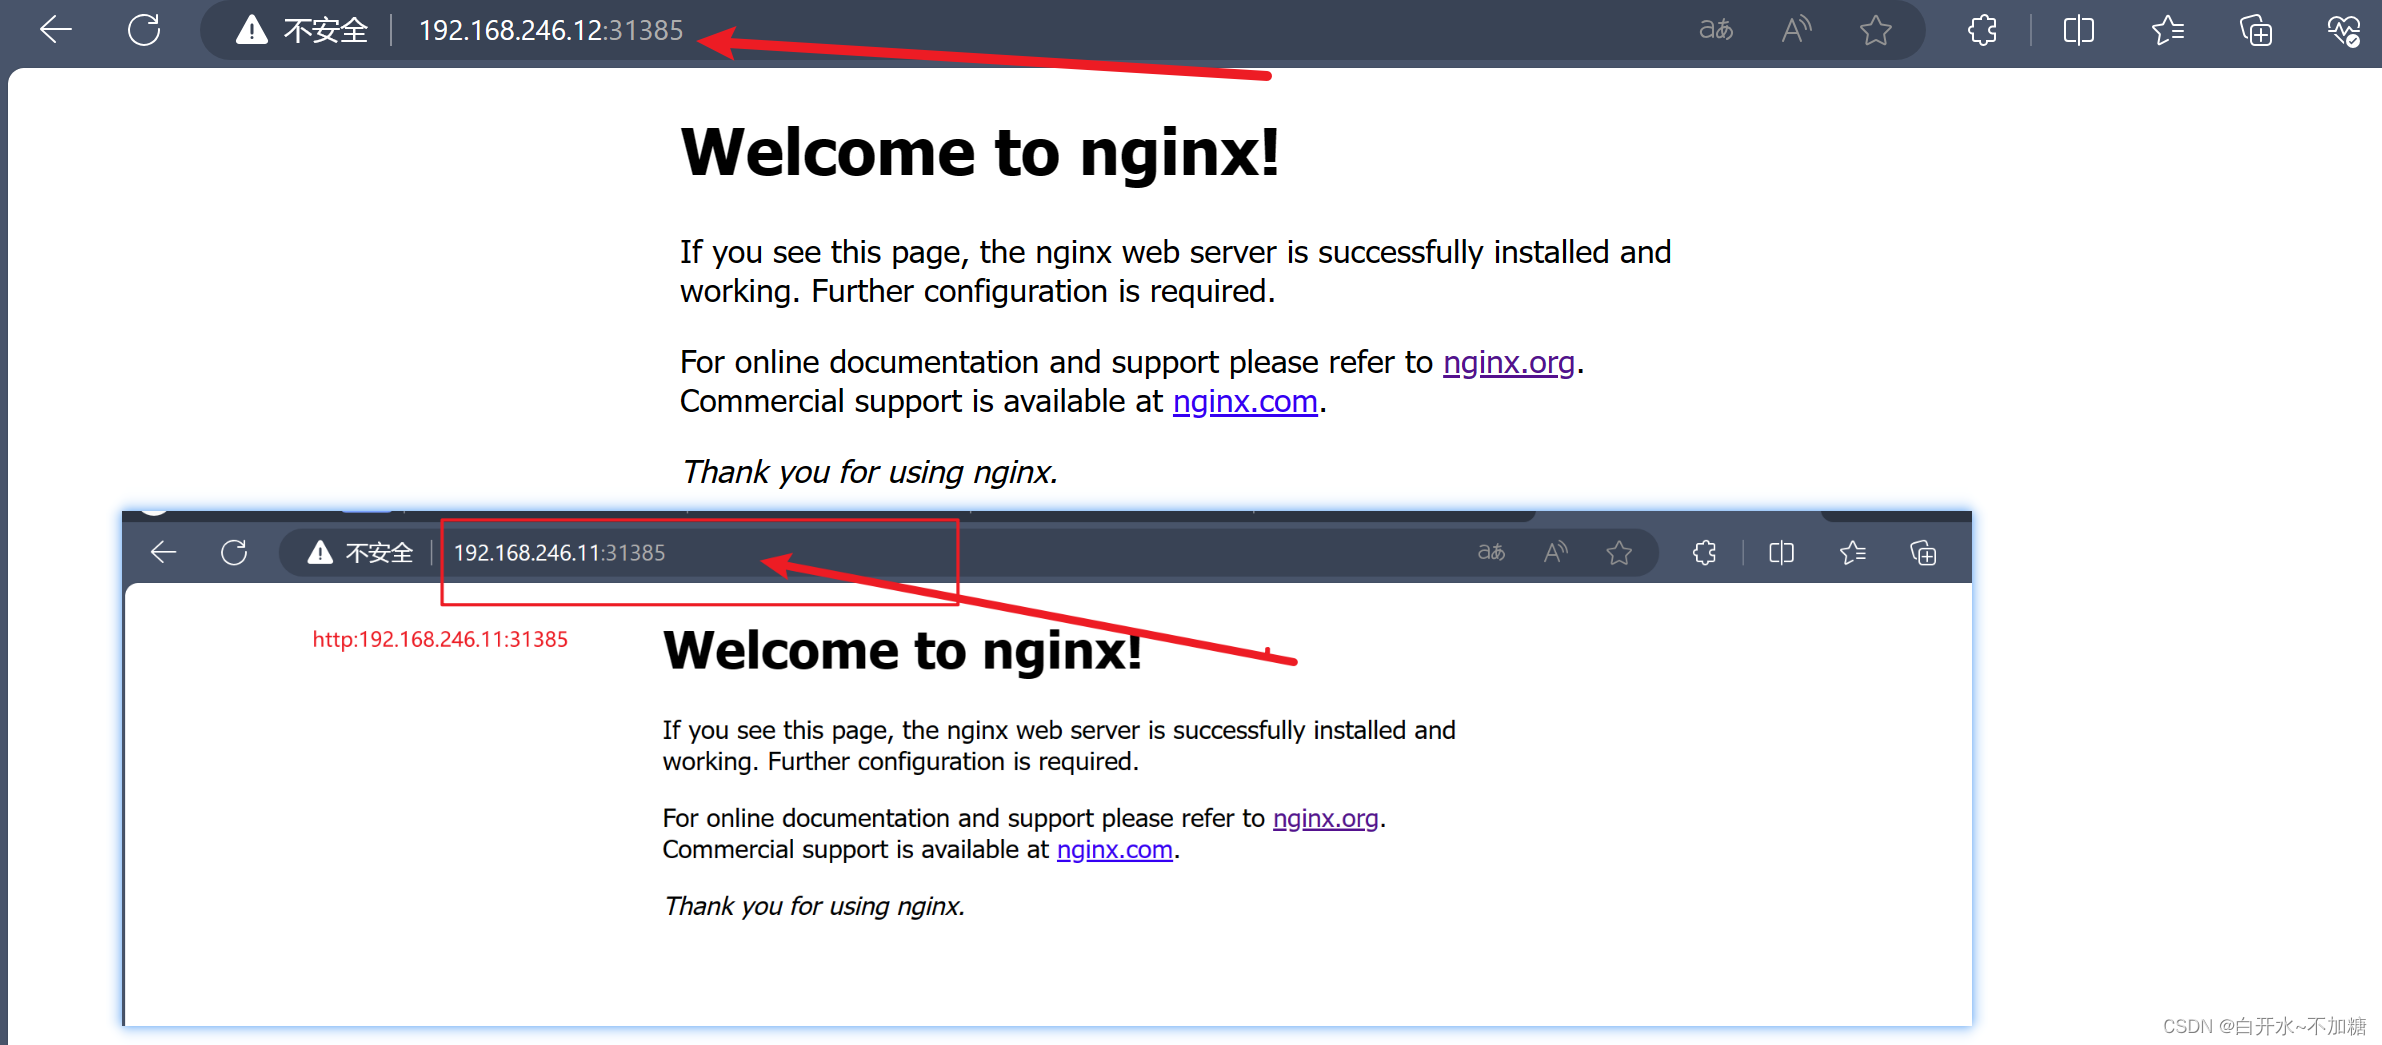Reload the 192.168.246.12 page

(x=144, y=30)
